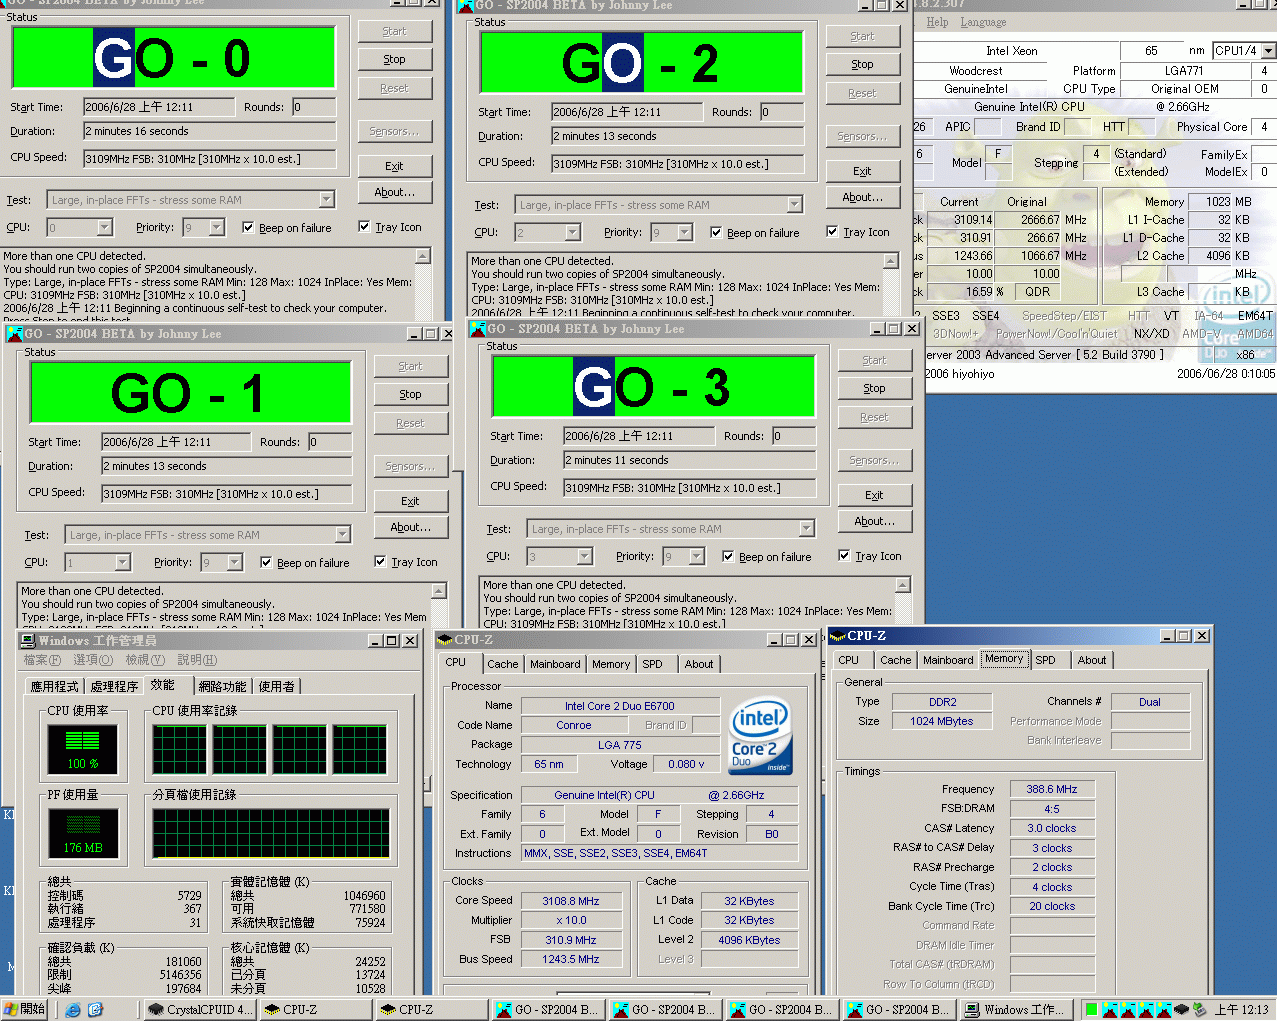Open the Test dropdown in the GO - 1 window
This screenshot has width=1277, height=1021.
click(x=342, y=535)
